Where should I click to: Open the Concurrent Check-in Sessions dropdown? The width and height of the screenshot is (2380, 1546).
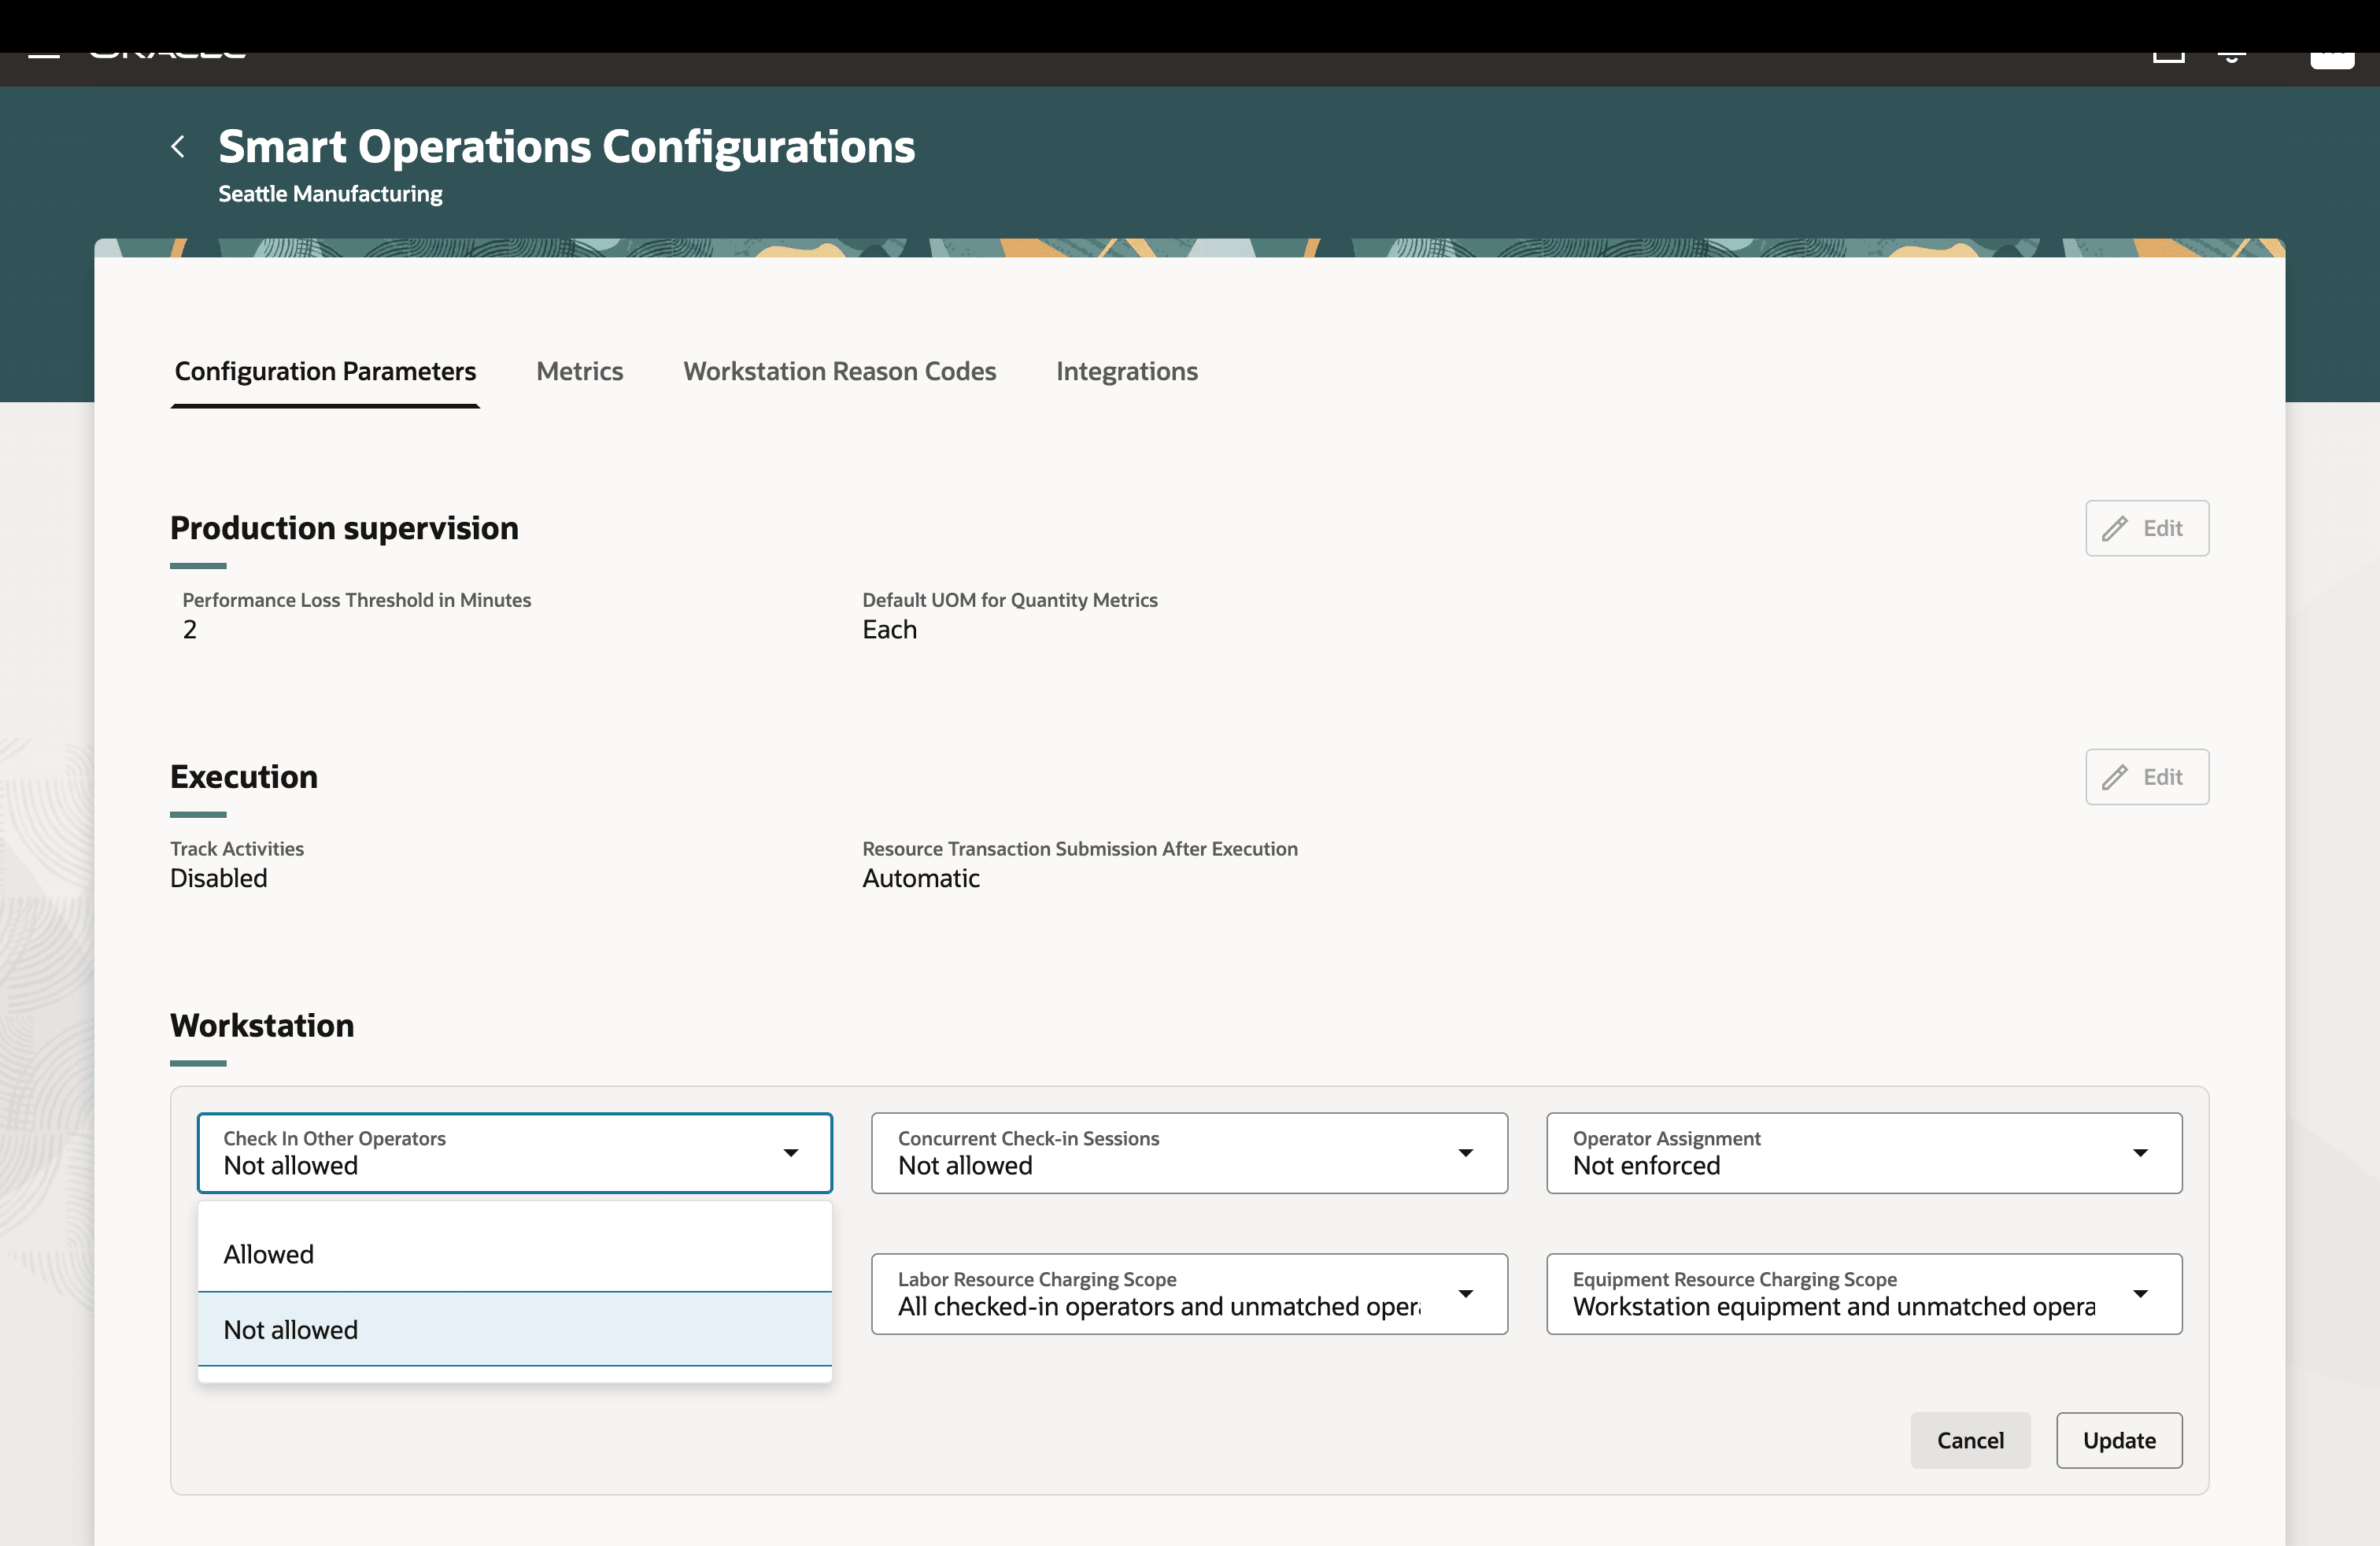point(1189,1153)
